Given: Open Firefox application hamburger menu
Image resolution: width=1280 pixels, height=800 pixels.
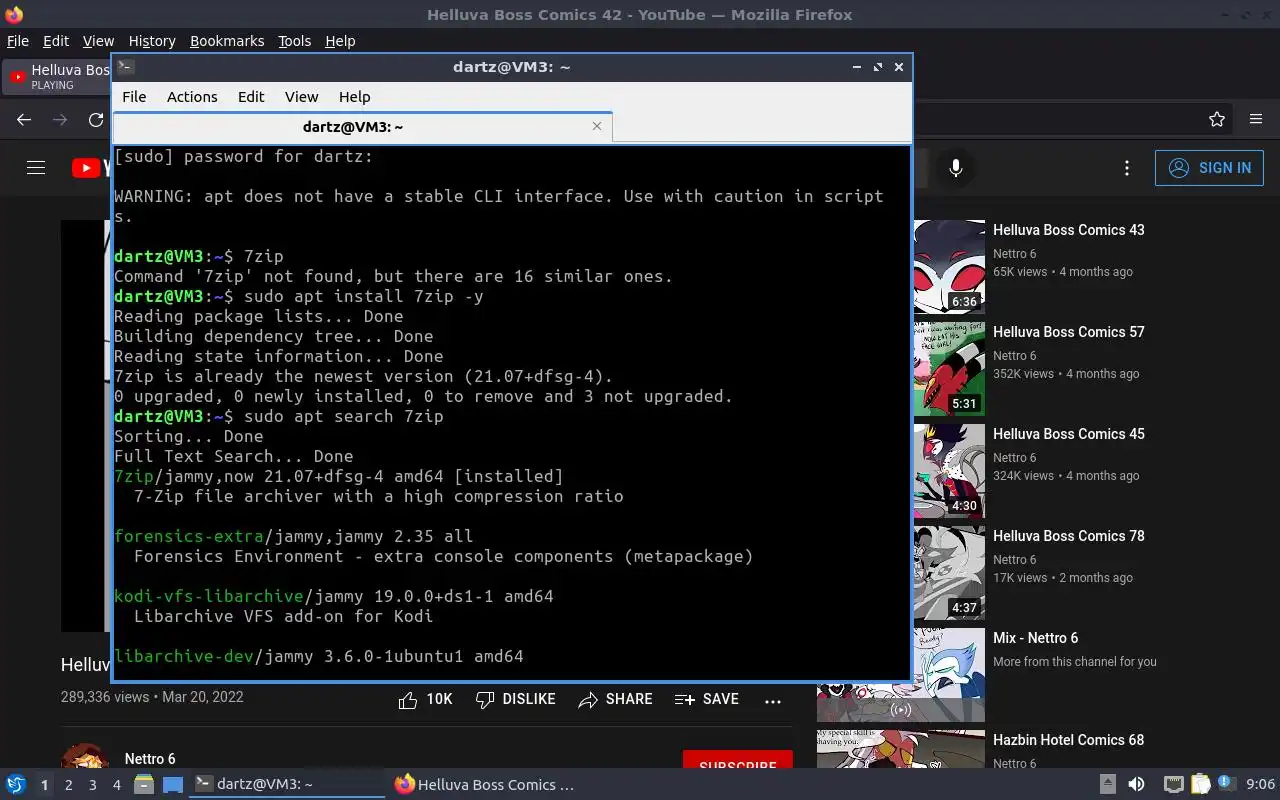Looking at the screenshot, I should 1256,120.
